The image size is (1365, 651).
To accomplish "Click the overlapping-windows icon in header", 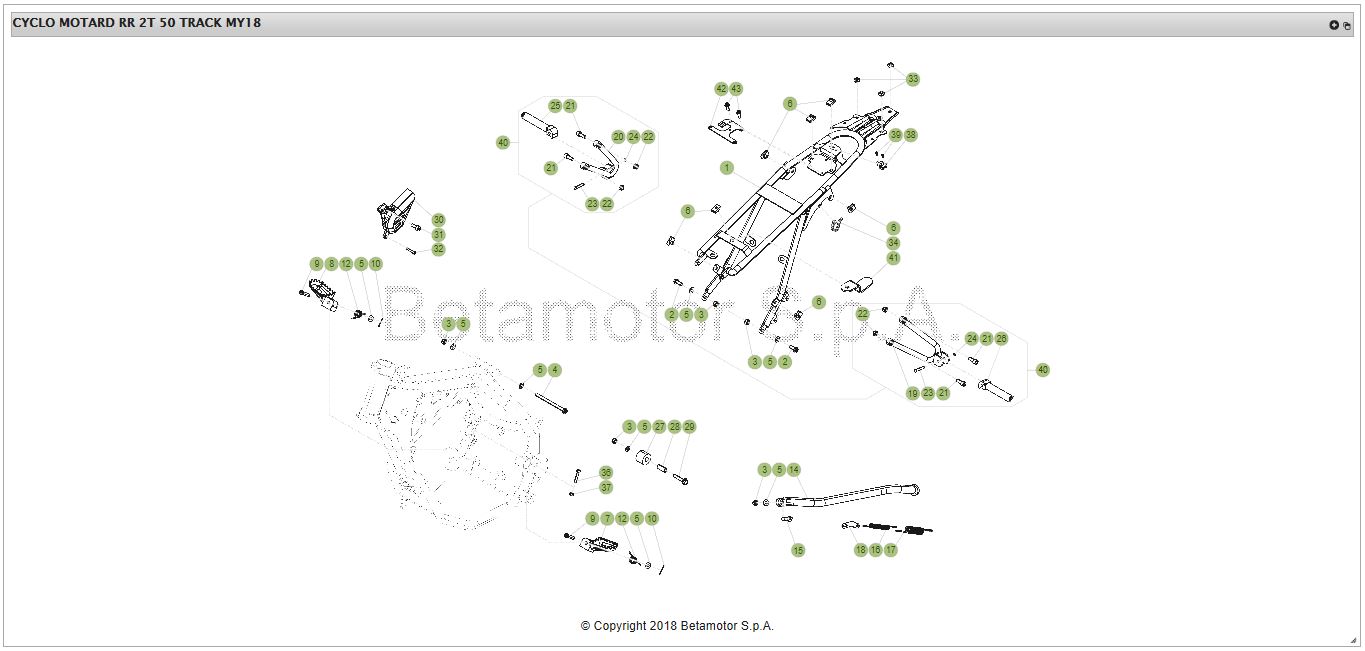I will click(x=1347, y=25).
